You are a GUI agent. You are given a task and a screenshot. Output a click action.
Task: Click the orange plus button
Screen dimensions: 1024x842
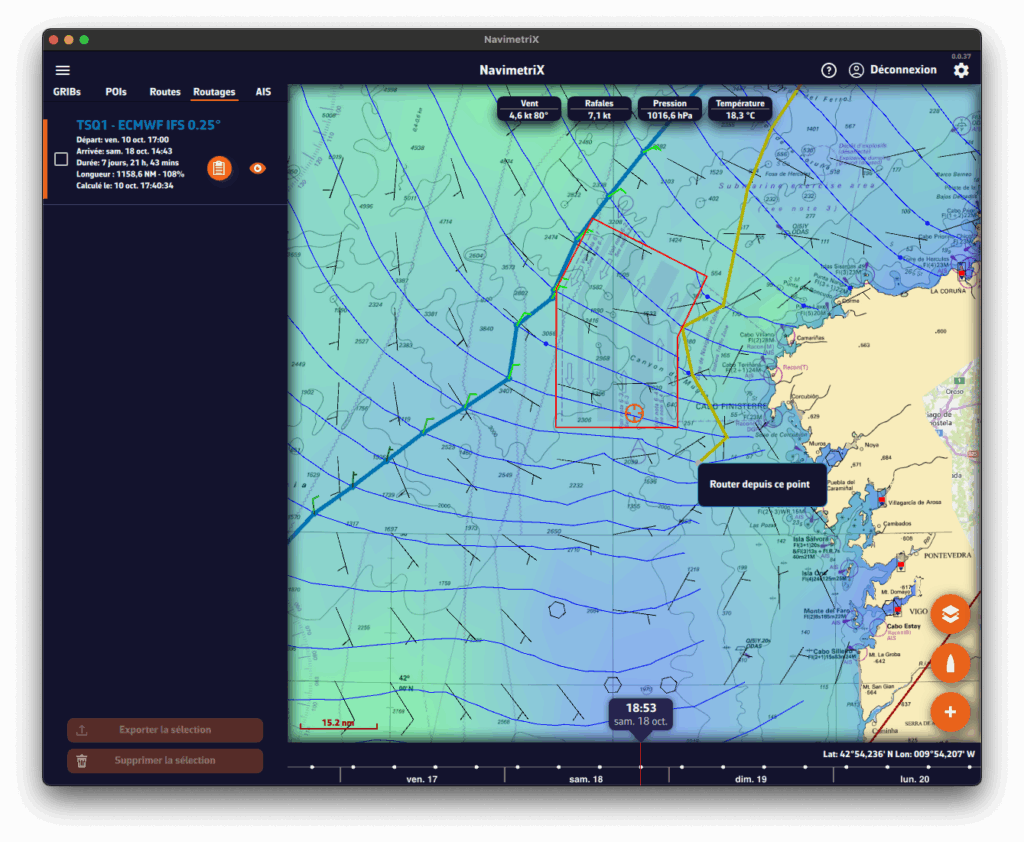coord(949,711)
